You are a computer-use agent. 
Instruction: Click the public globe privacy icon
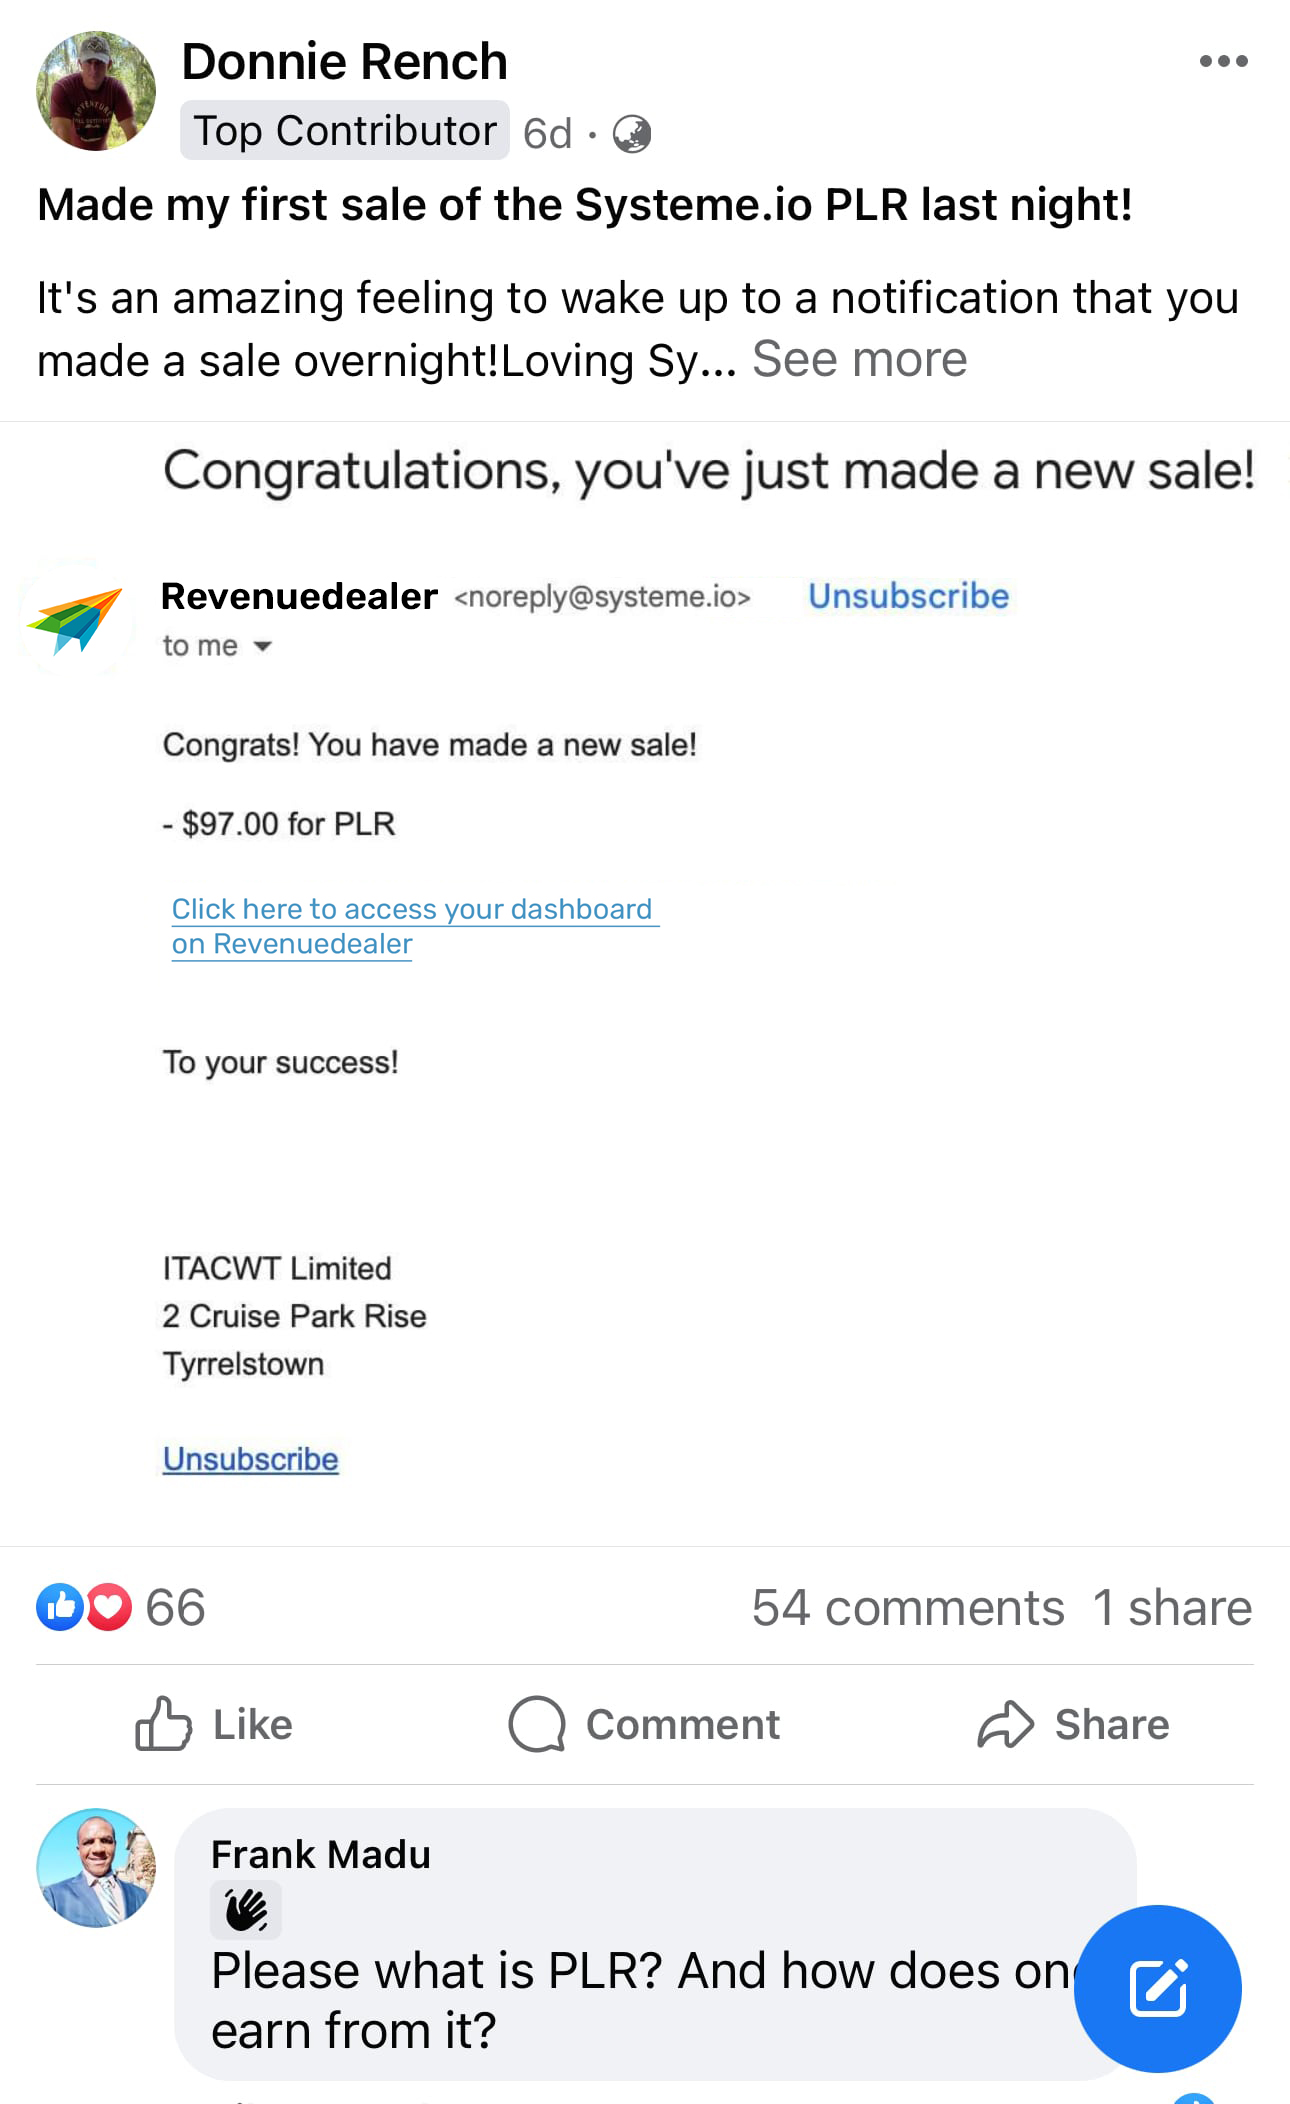pos(631,133)
